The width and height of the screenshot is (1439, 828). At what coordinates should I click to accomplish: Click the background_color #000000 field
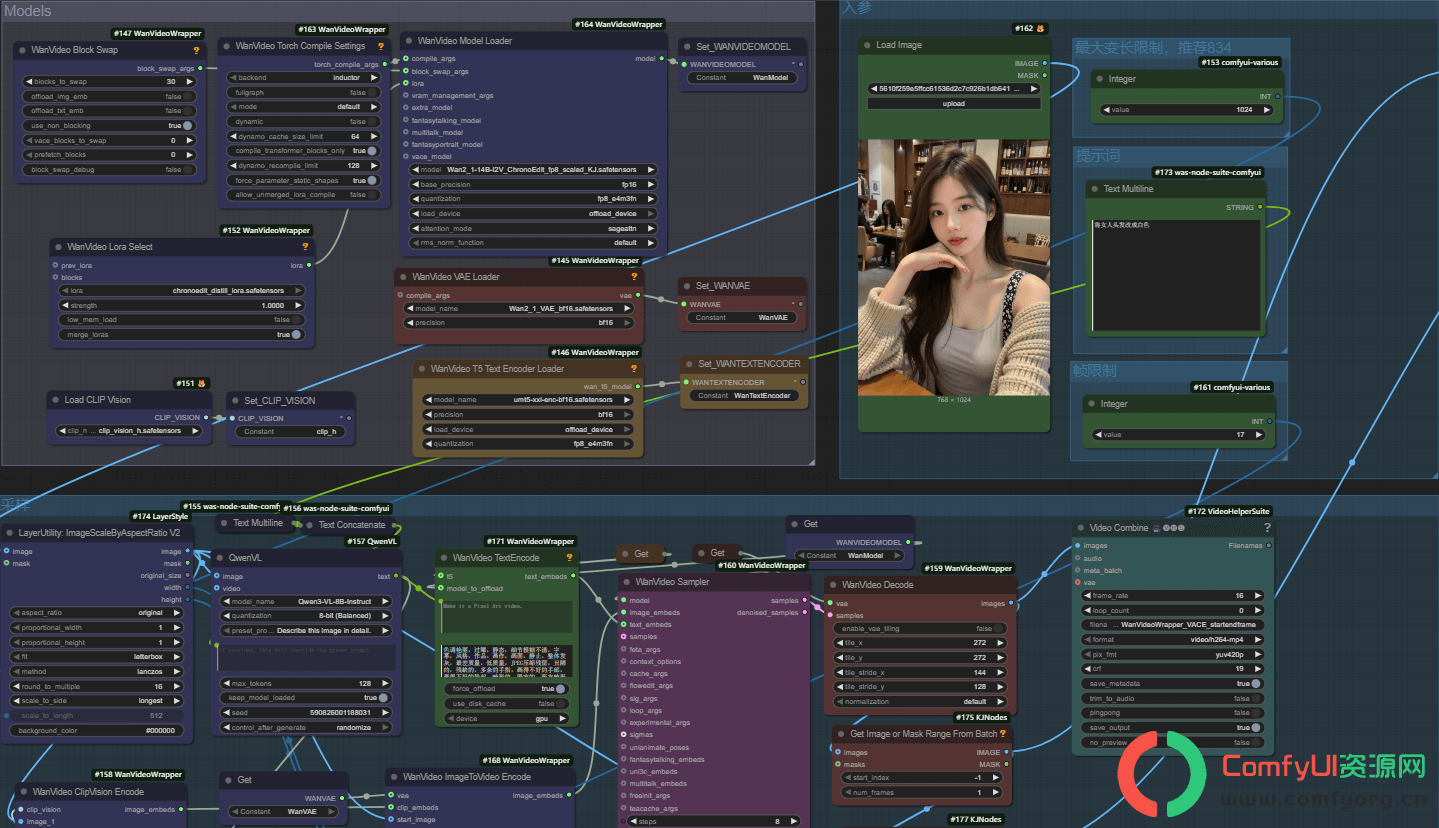[97, 731]
